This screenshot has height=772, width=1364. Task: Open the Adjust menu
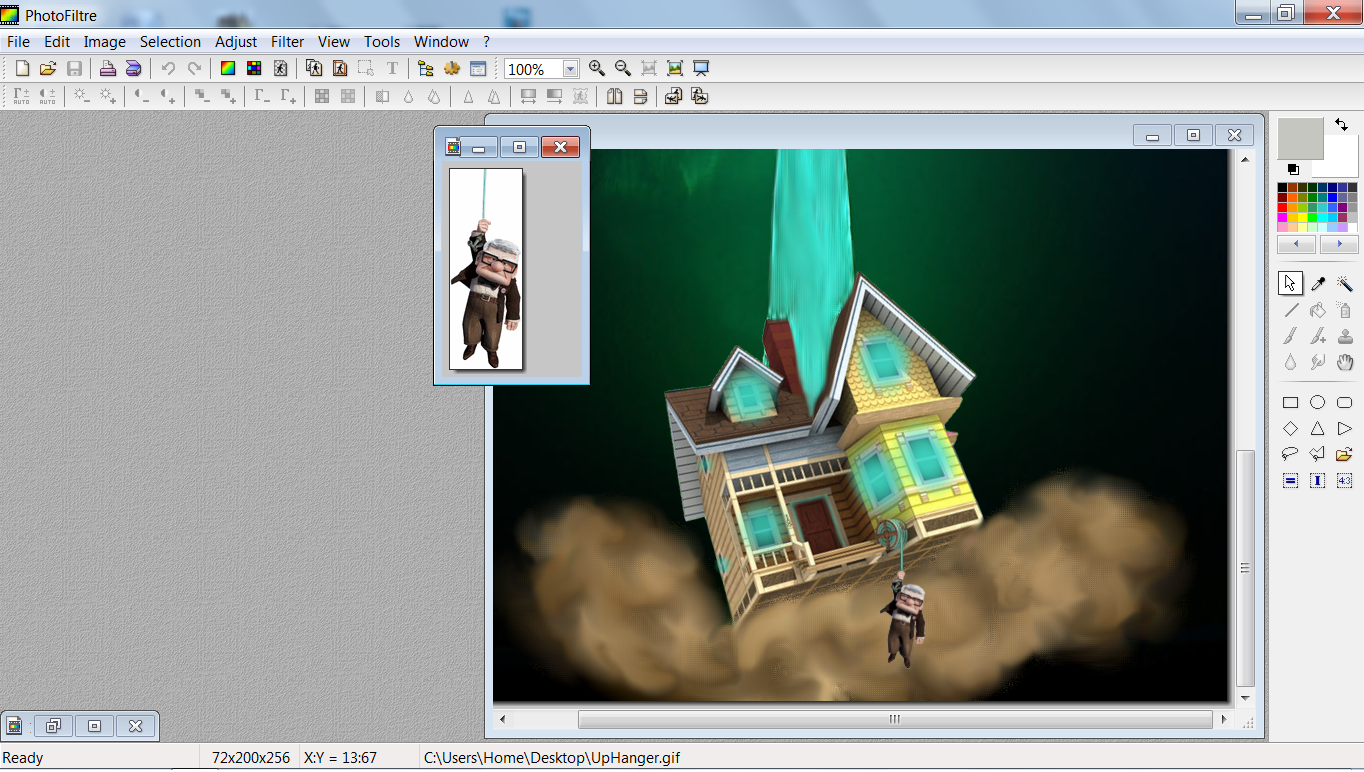coord(236,41)
